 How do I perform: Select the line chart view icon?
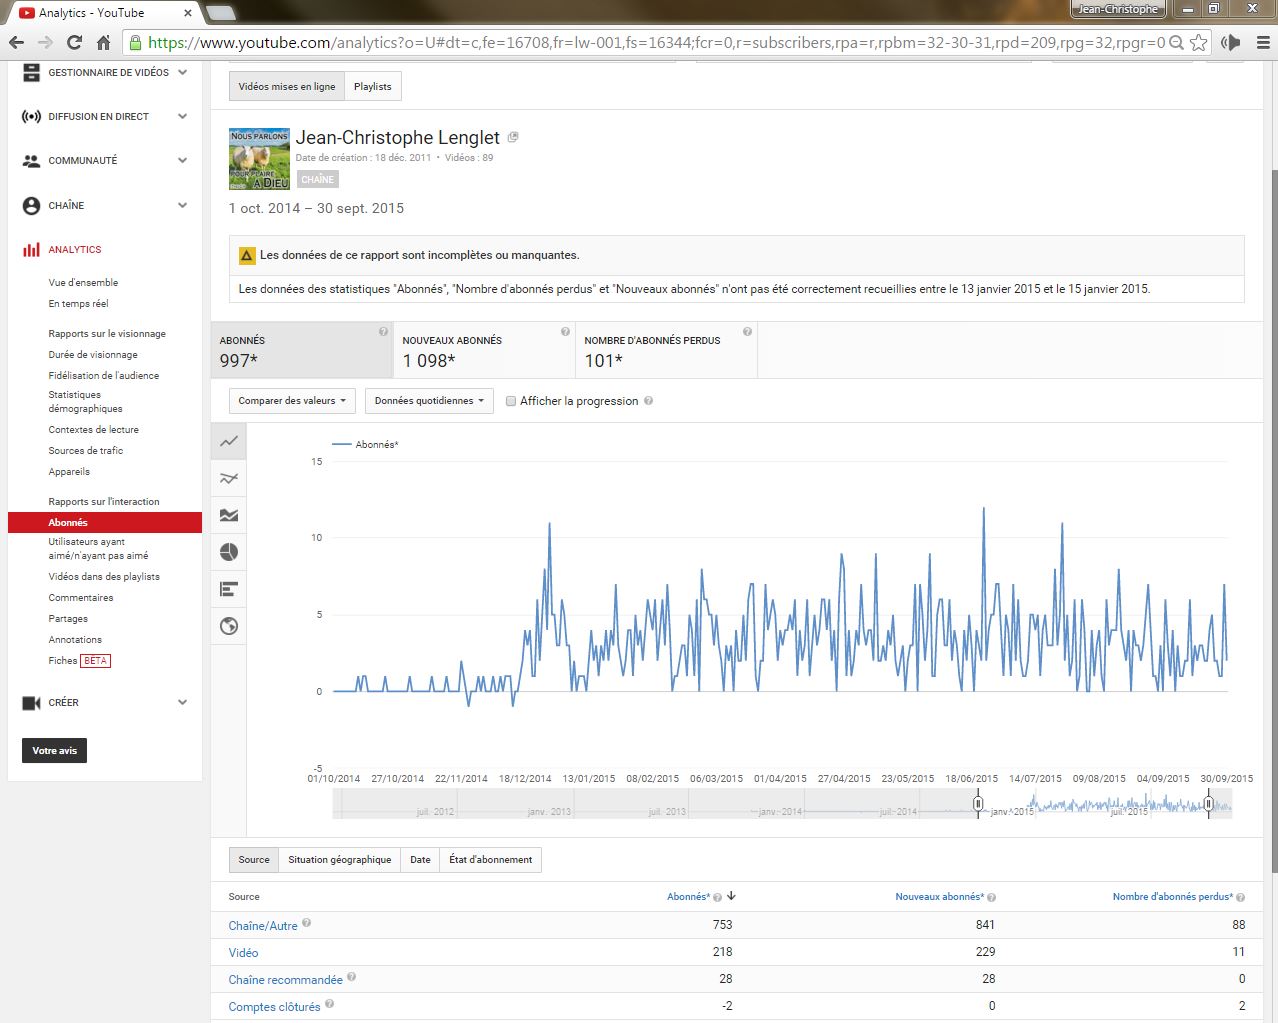229,441
